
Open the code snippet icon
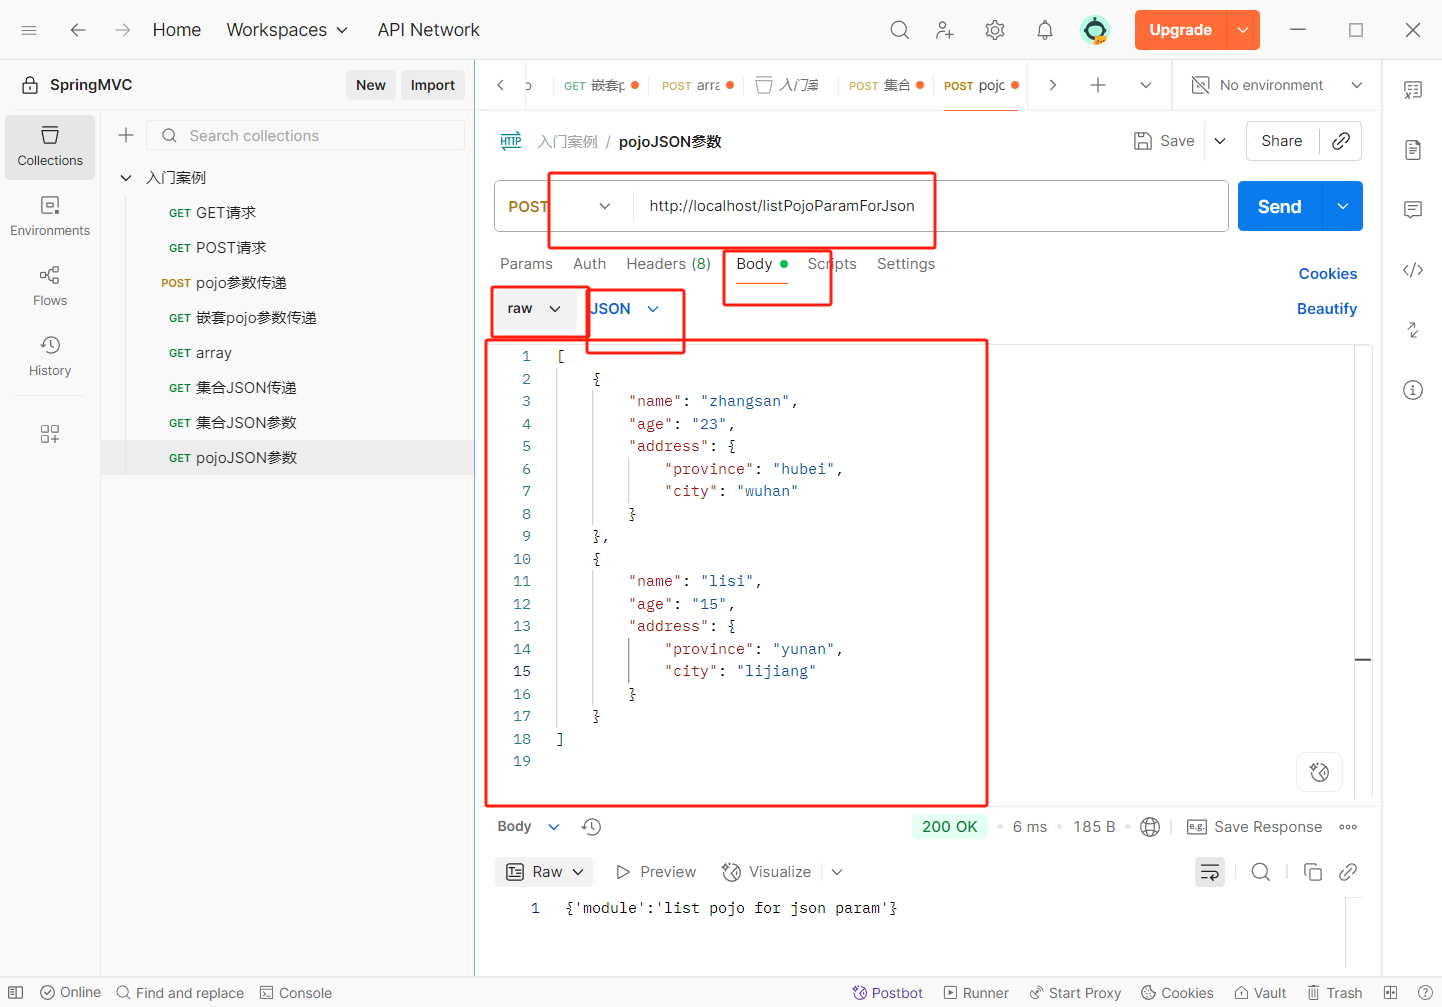pos(1413,270)
